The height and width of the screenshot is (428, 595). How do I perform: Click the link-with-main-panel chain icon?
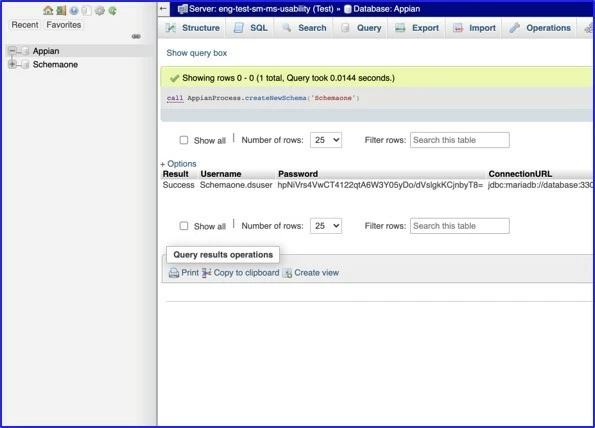pyautogui.click(x=136, y=36)
